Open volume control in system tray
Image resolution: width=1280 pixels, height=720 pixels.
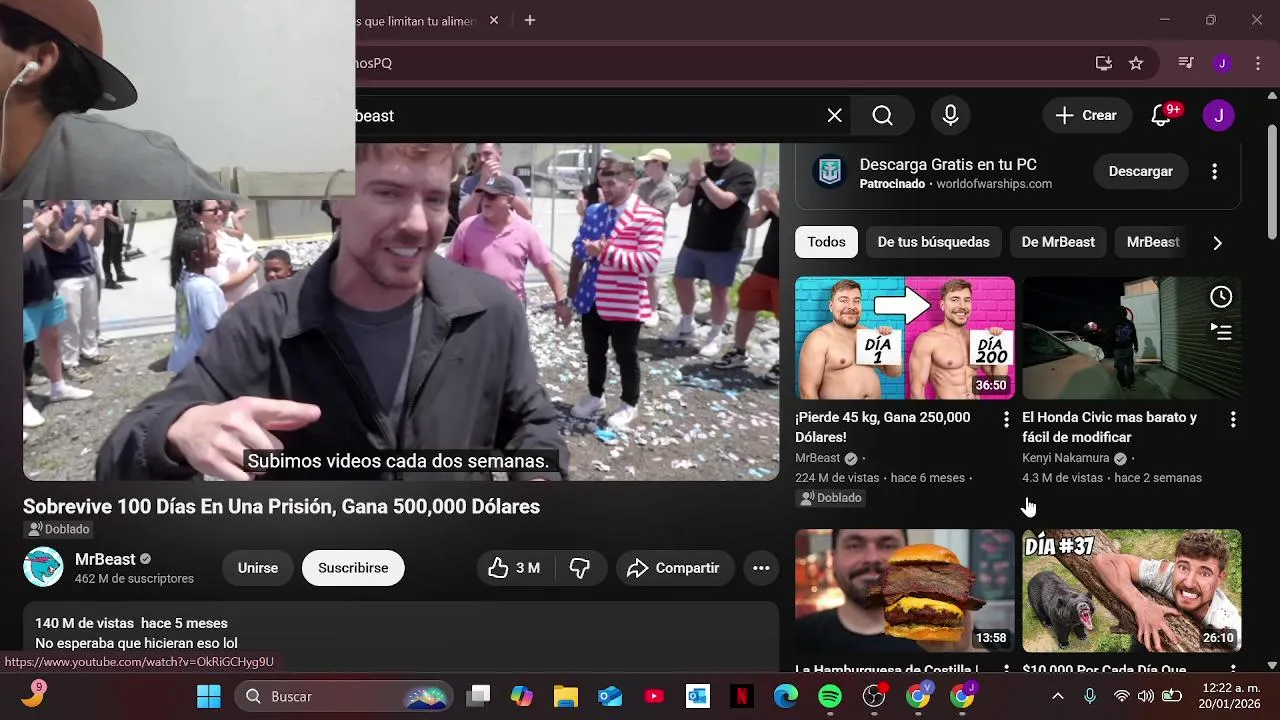1146,696
